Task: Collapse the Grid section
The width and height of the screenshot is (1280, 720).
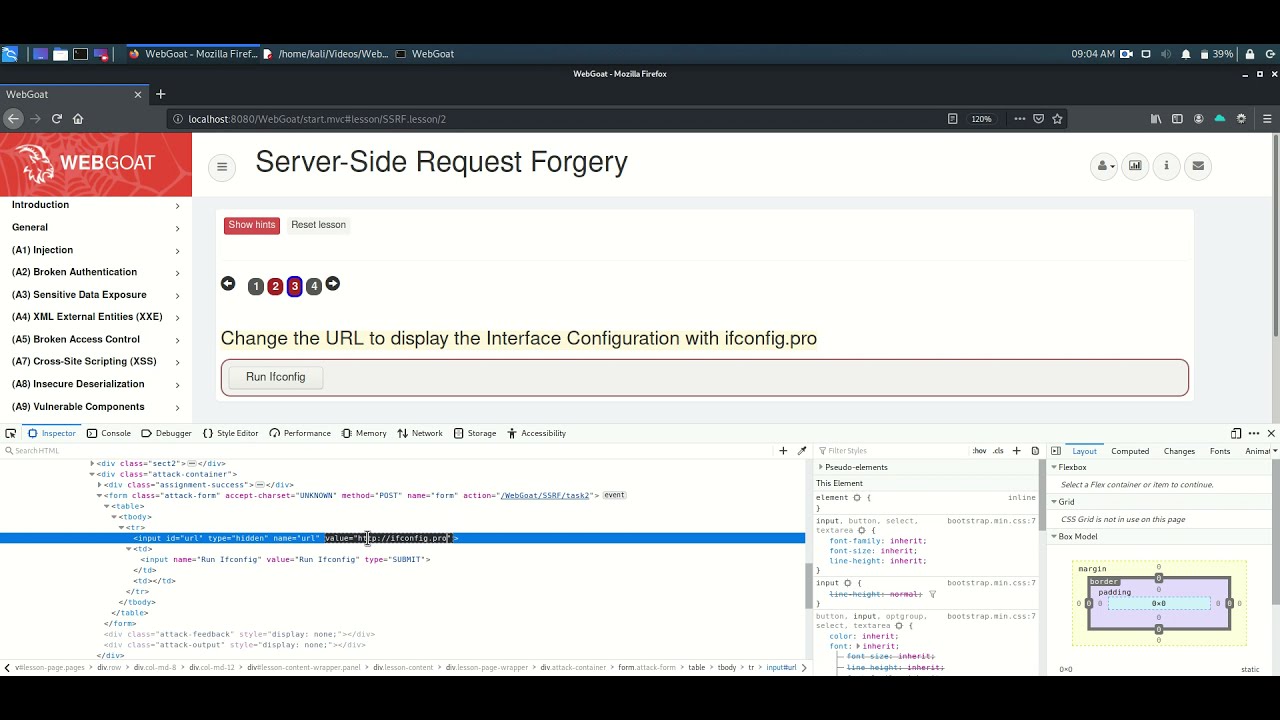Action: (x=1054, y=501)
